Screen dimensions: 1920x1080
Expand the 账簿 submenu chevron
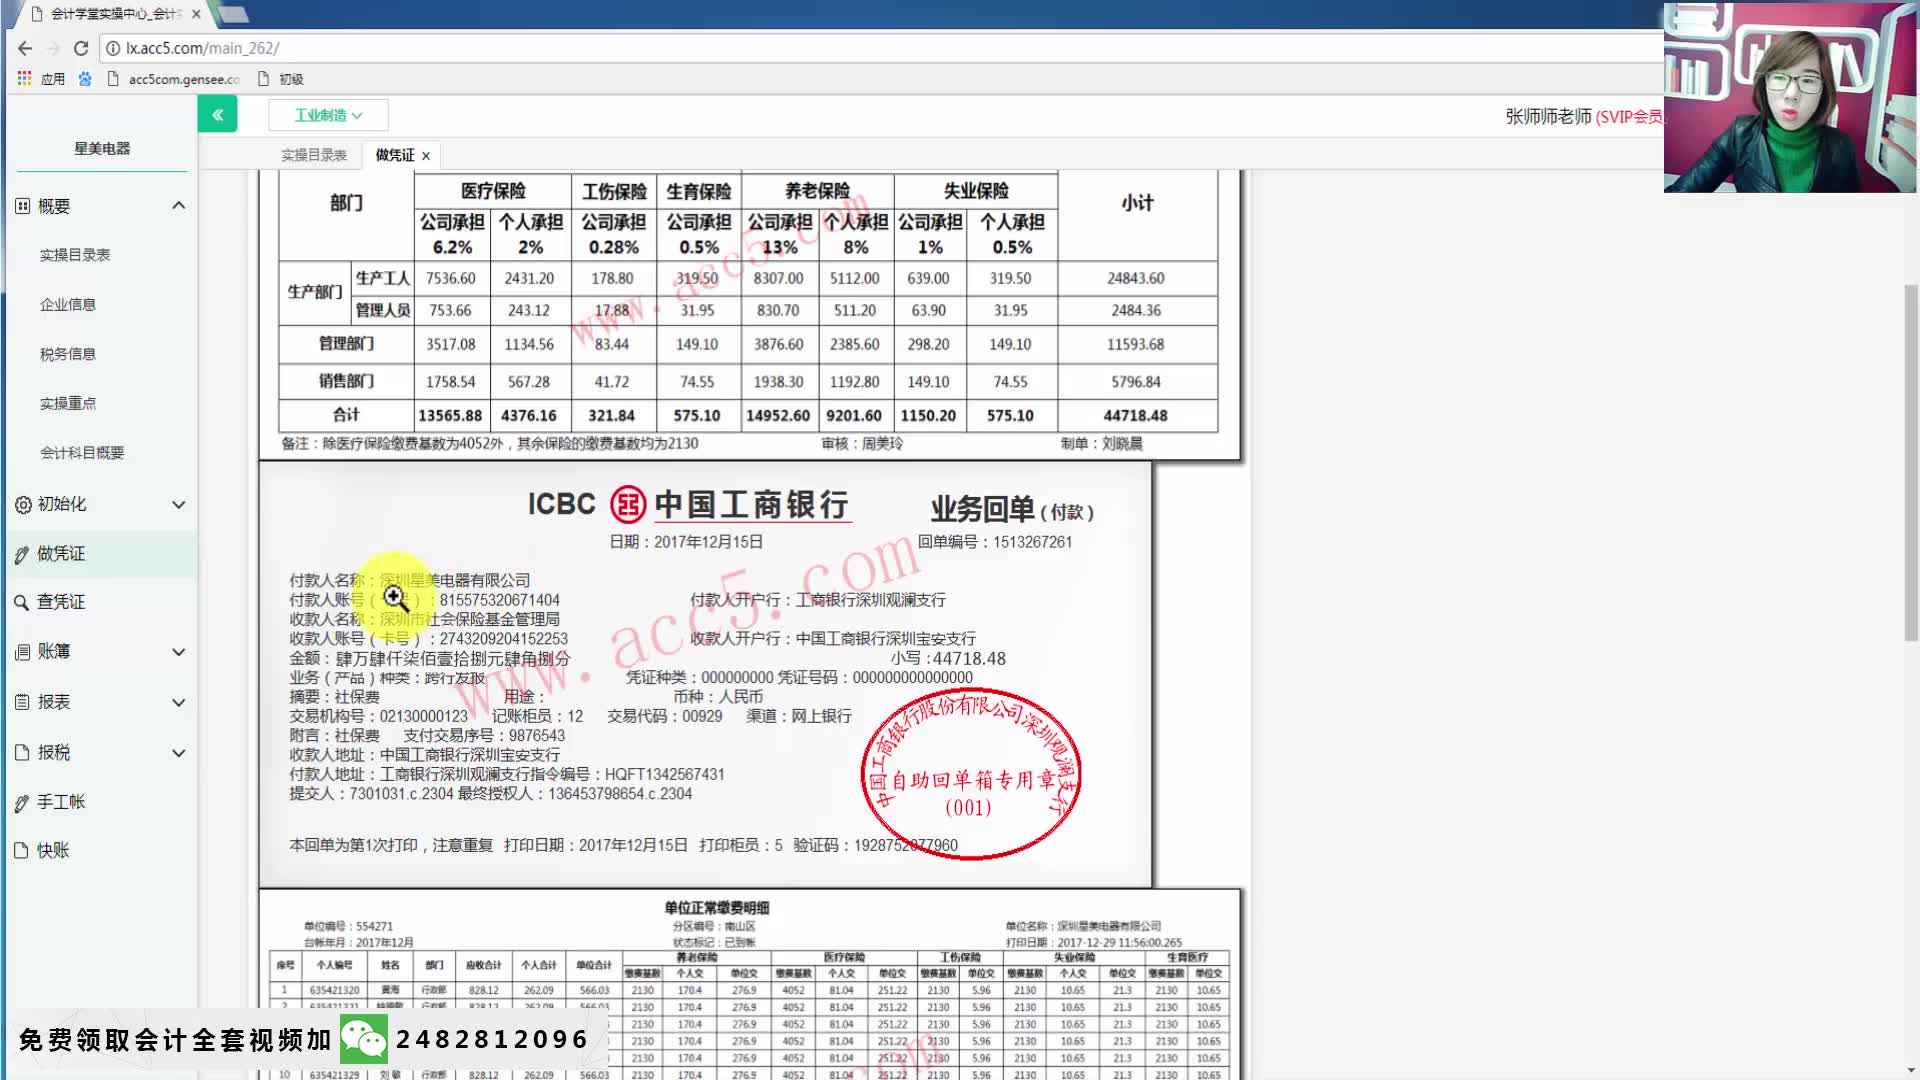click(x=179, y=651)
